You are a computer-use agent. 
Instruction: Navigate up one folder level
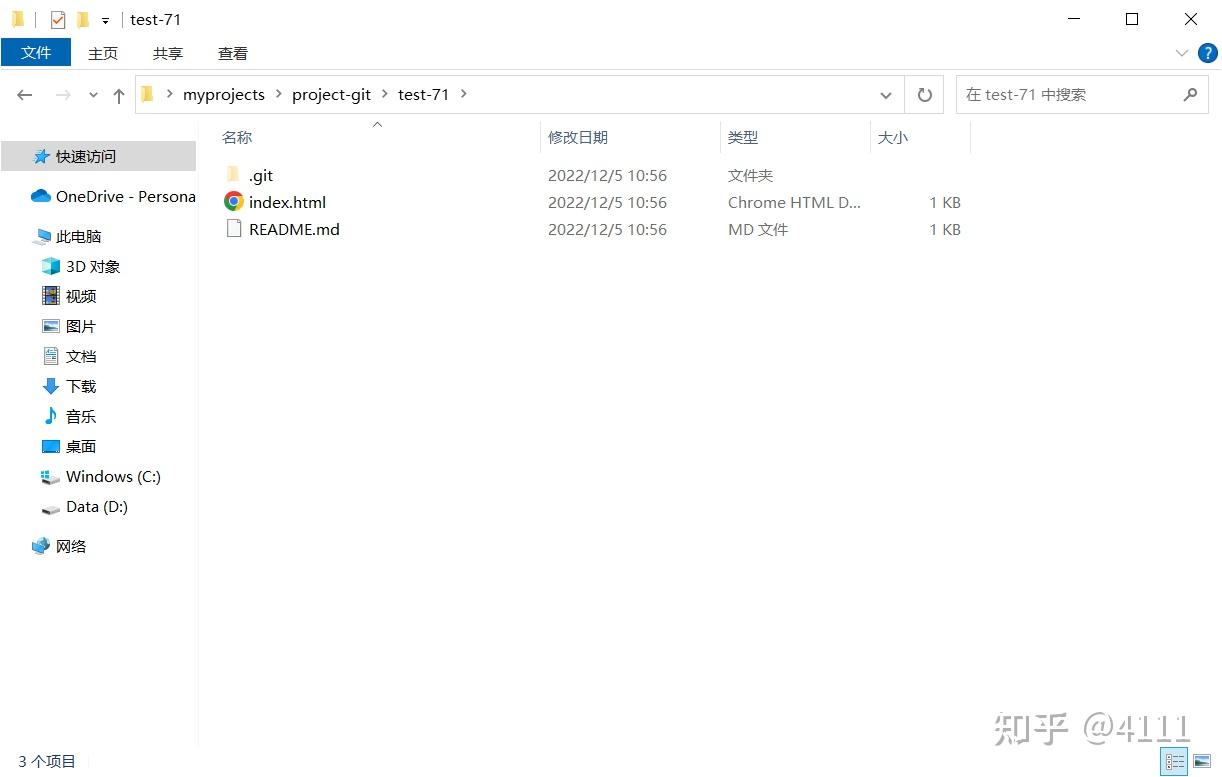pyautogui.click(x=118, y=94)
